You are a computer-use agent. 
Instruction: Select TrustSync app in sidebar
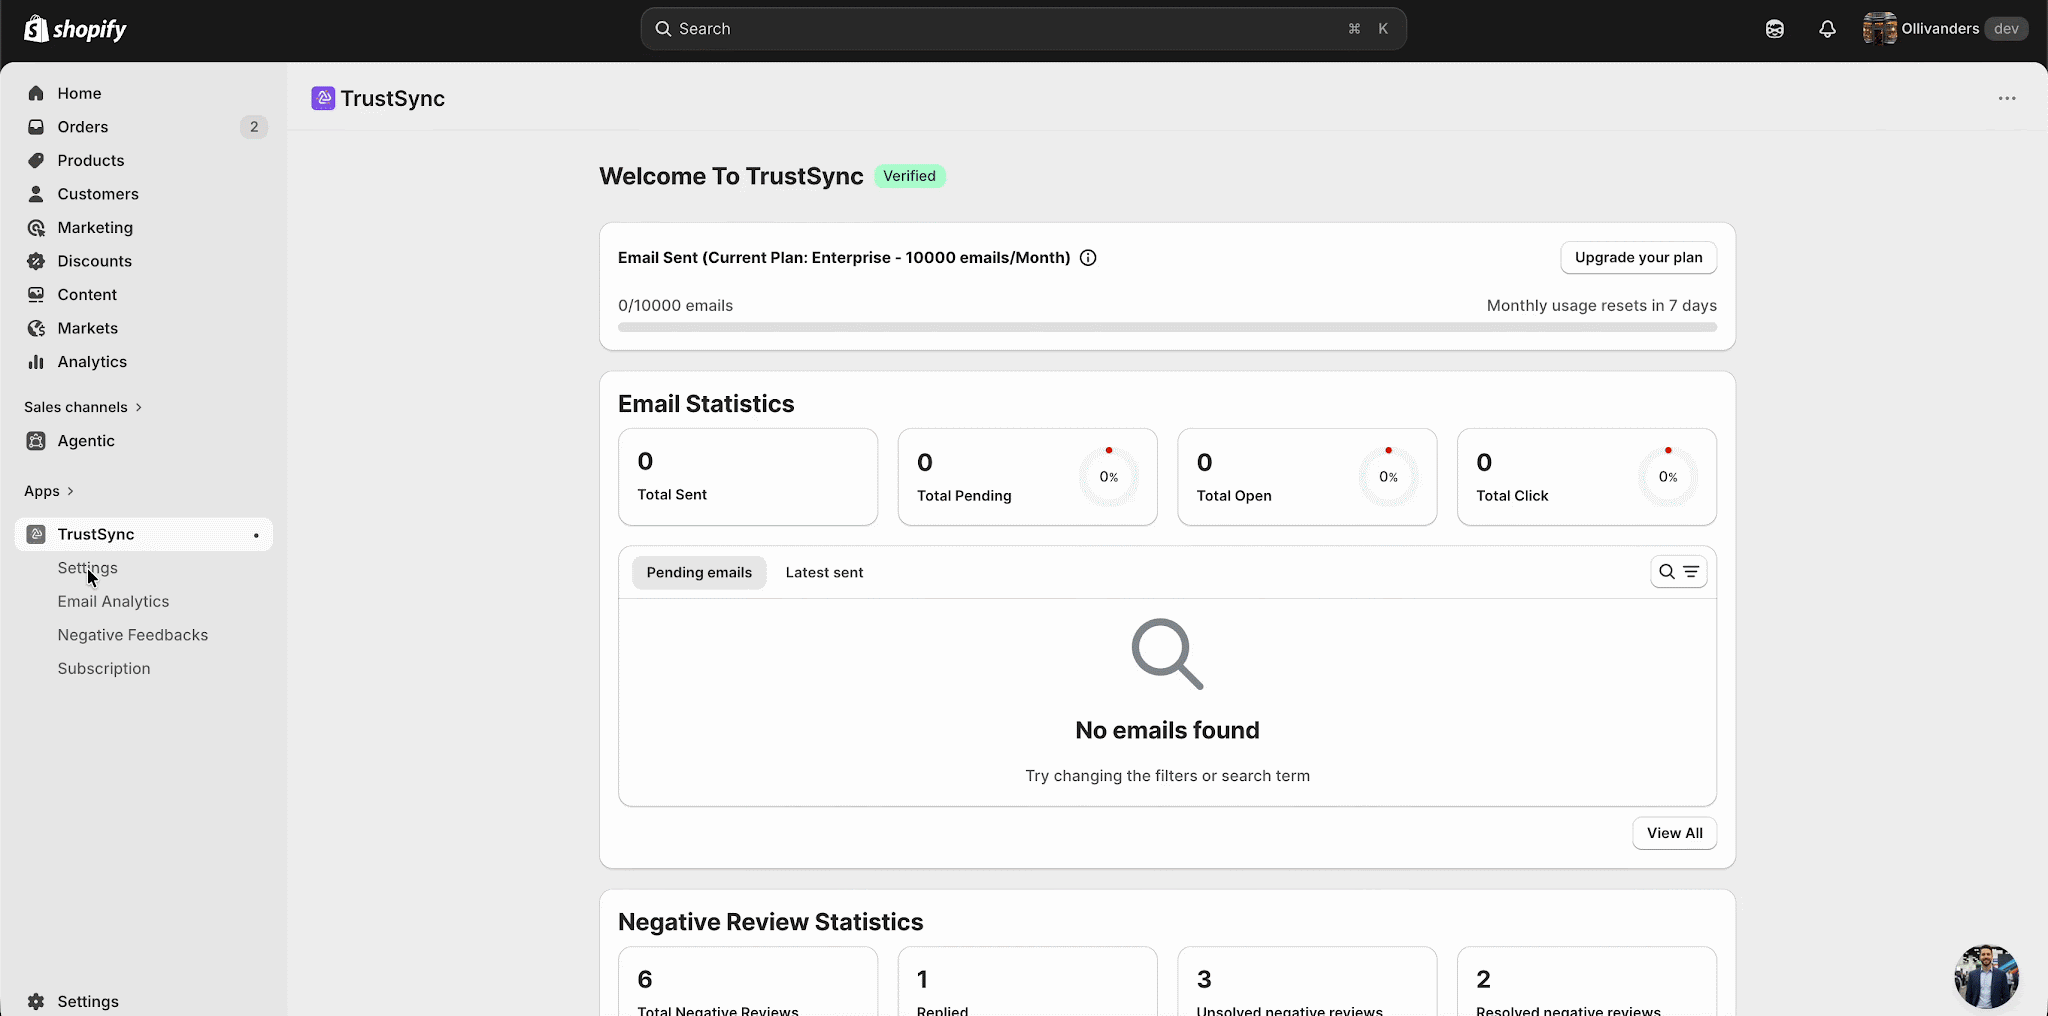[x=144, y=534]
